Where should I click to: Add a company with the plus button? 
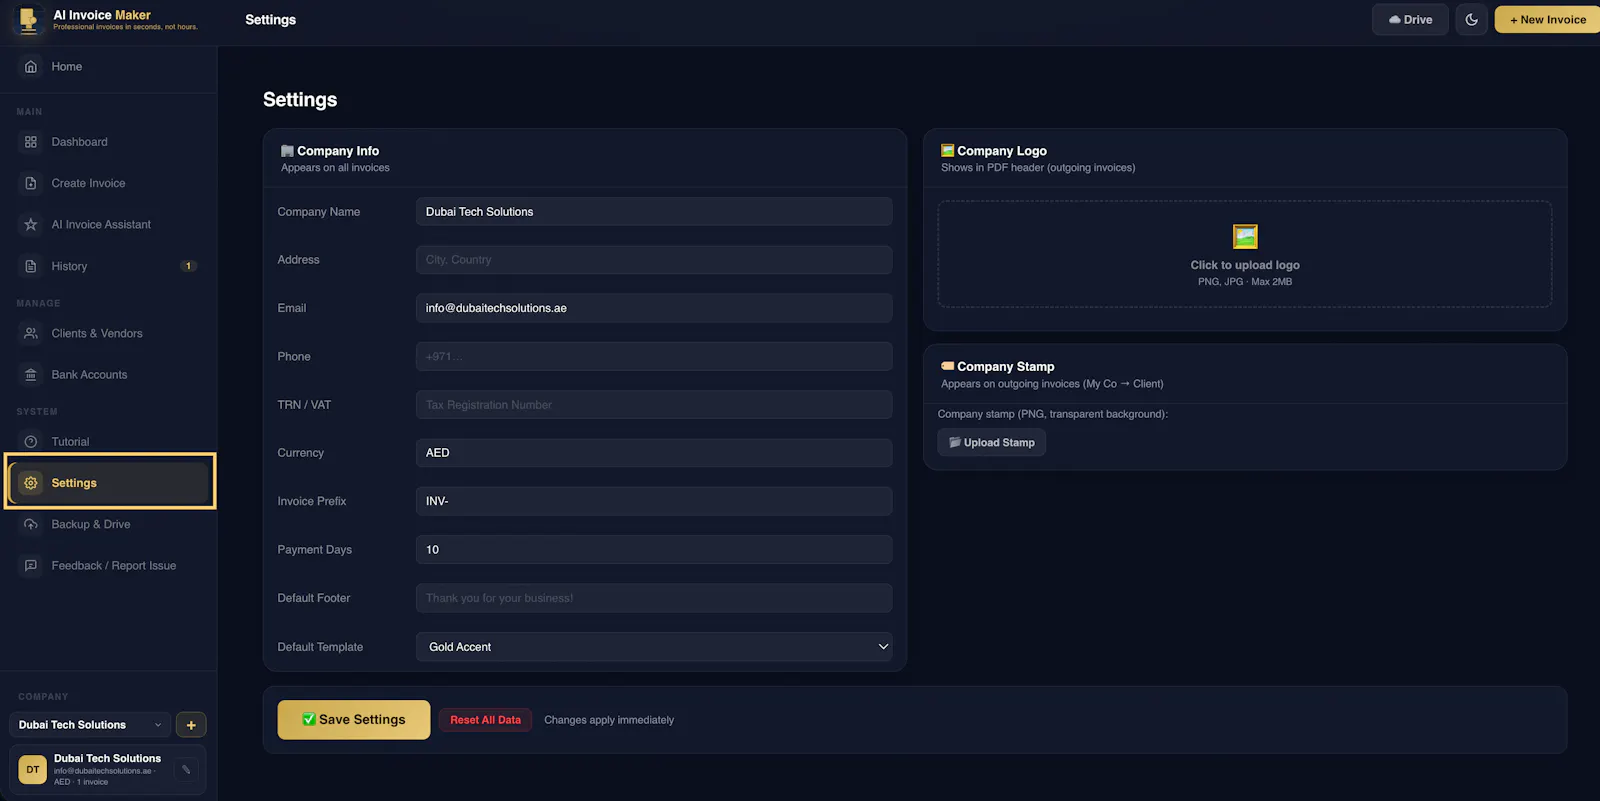coord(191,725)
